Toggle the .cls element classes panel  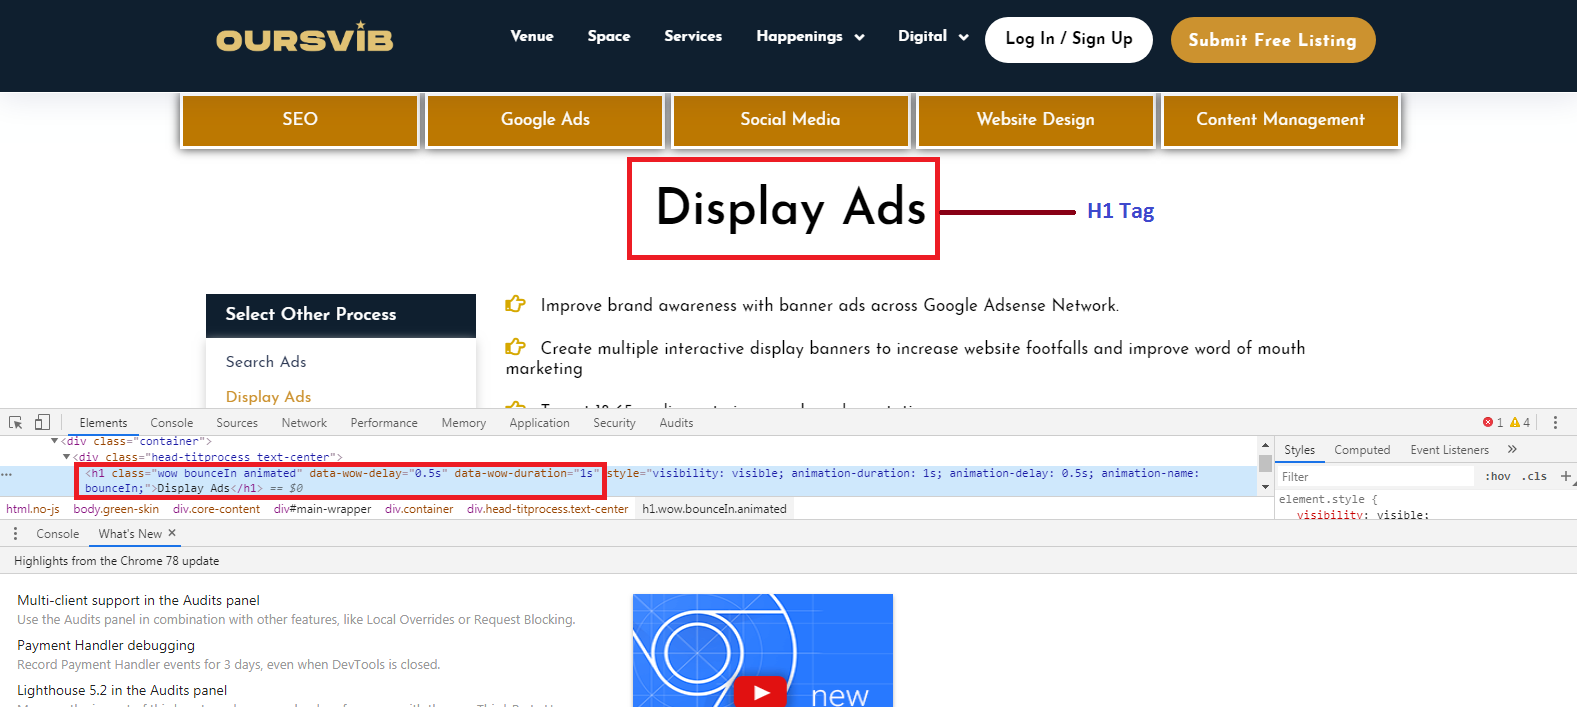coord(1534,477)
